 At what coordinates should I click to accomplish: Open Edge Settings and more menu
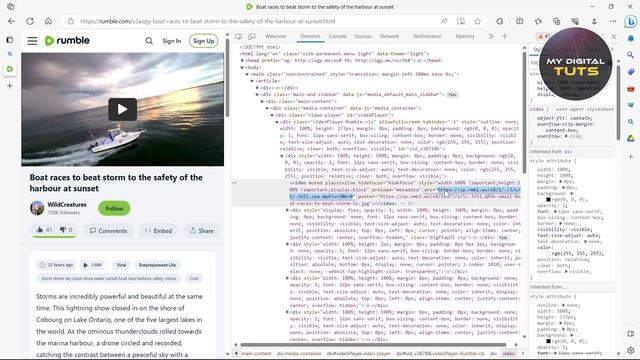coord(613,21)
